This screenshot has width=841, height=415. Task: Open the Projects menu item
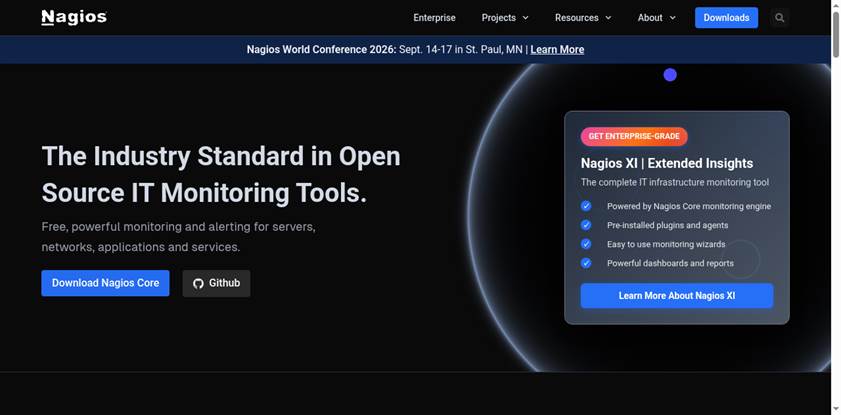(x=499, y=18)
